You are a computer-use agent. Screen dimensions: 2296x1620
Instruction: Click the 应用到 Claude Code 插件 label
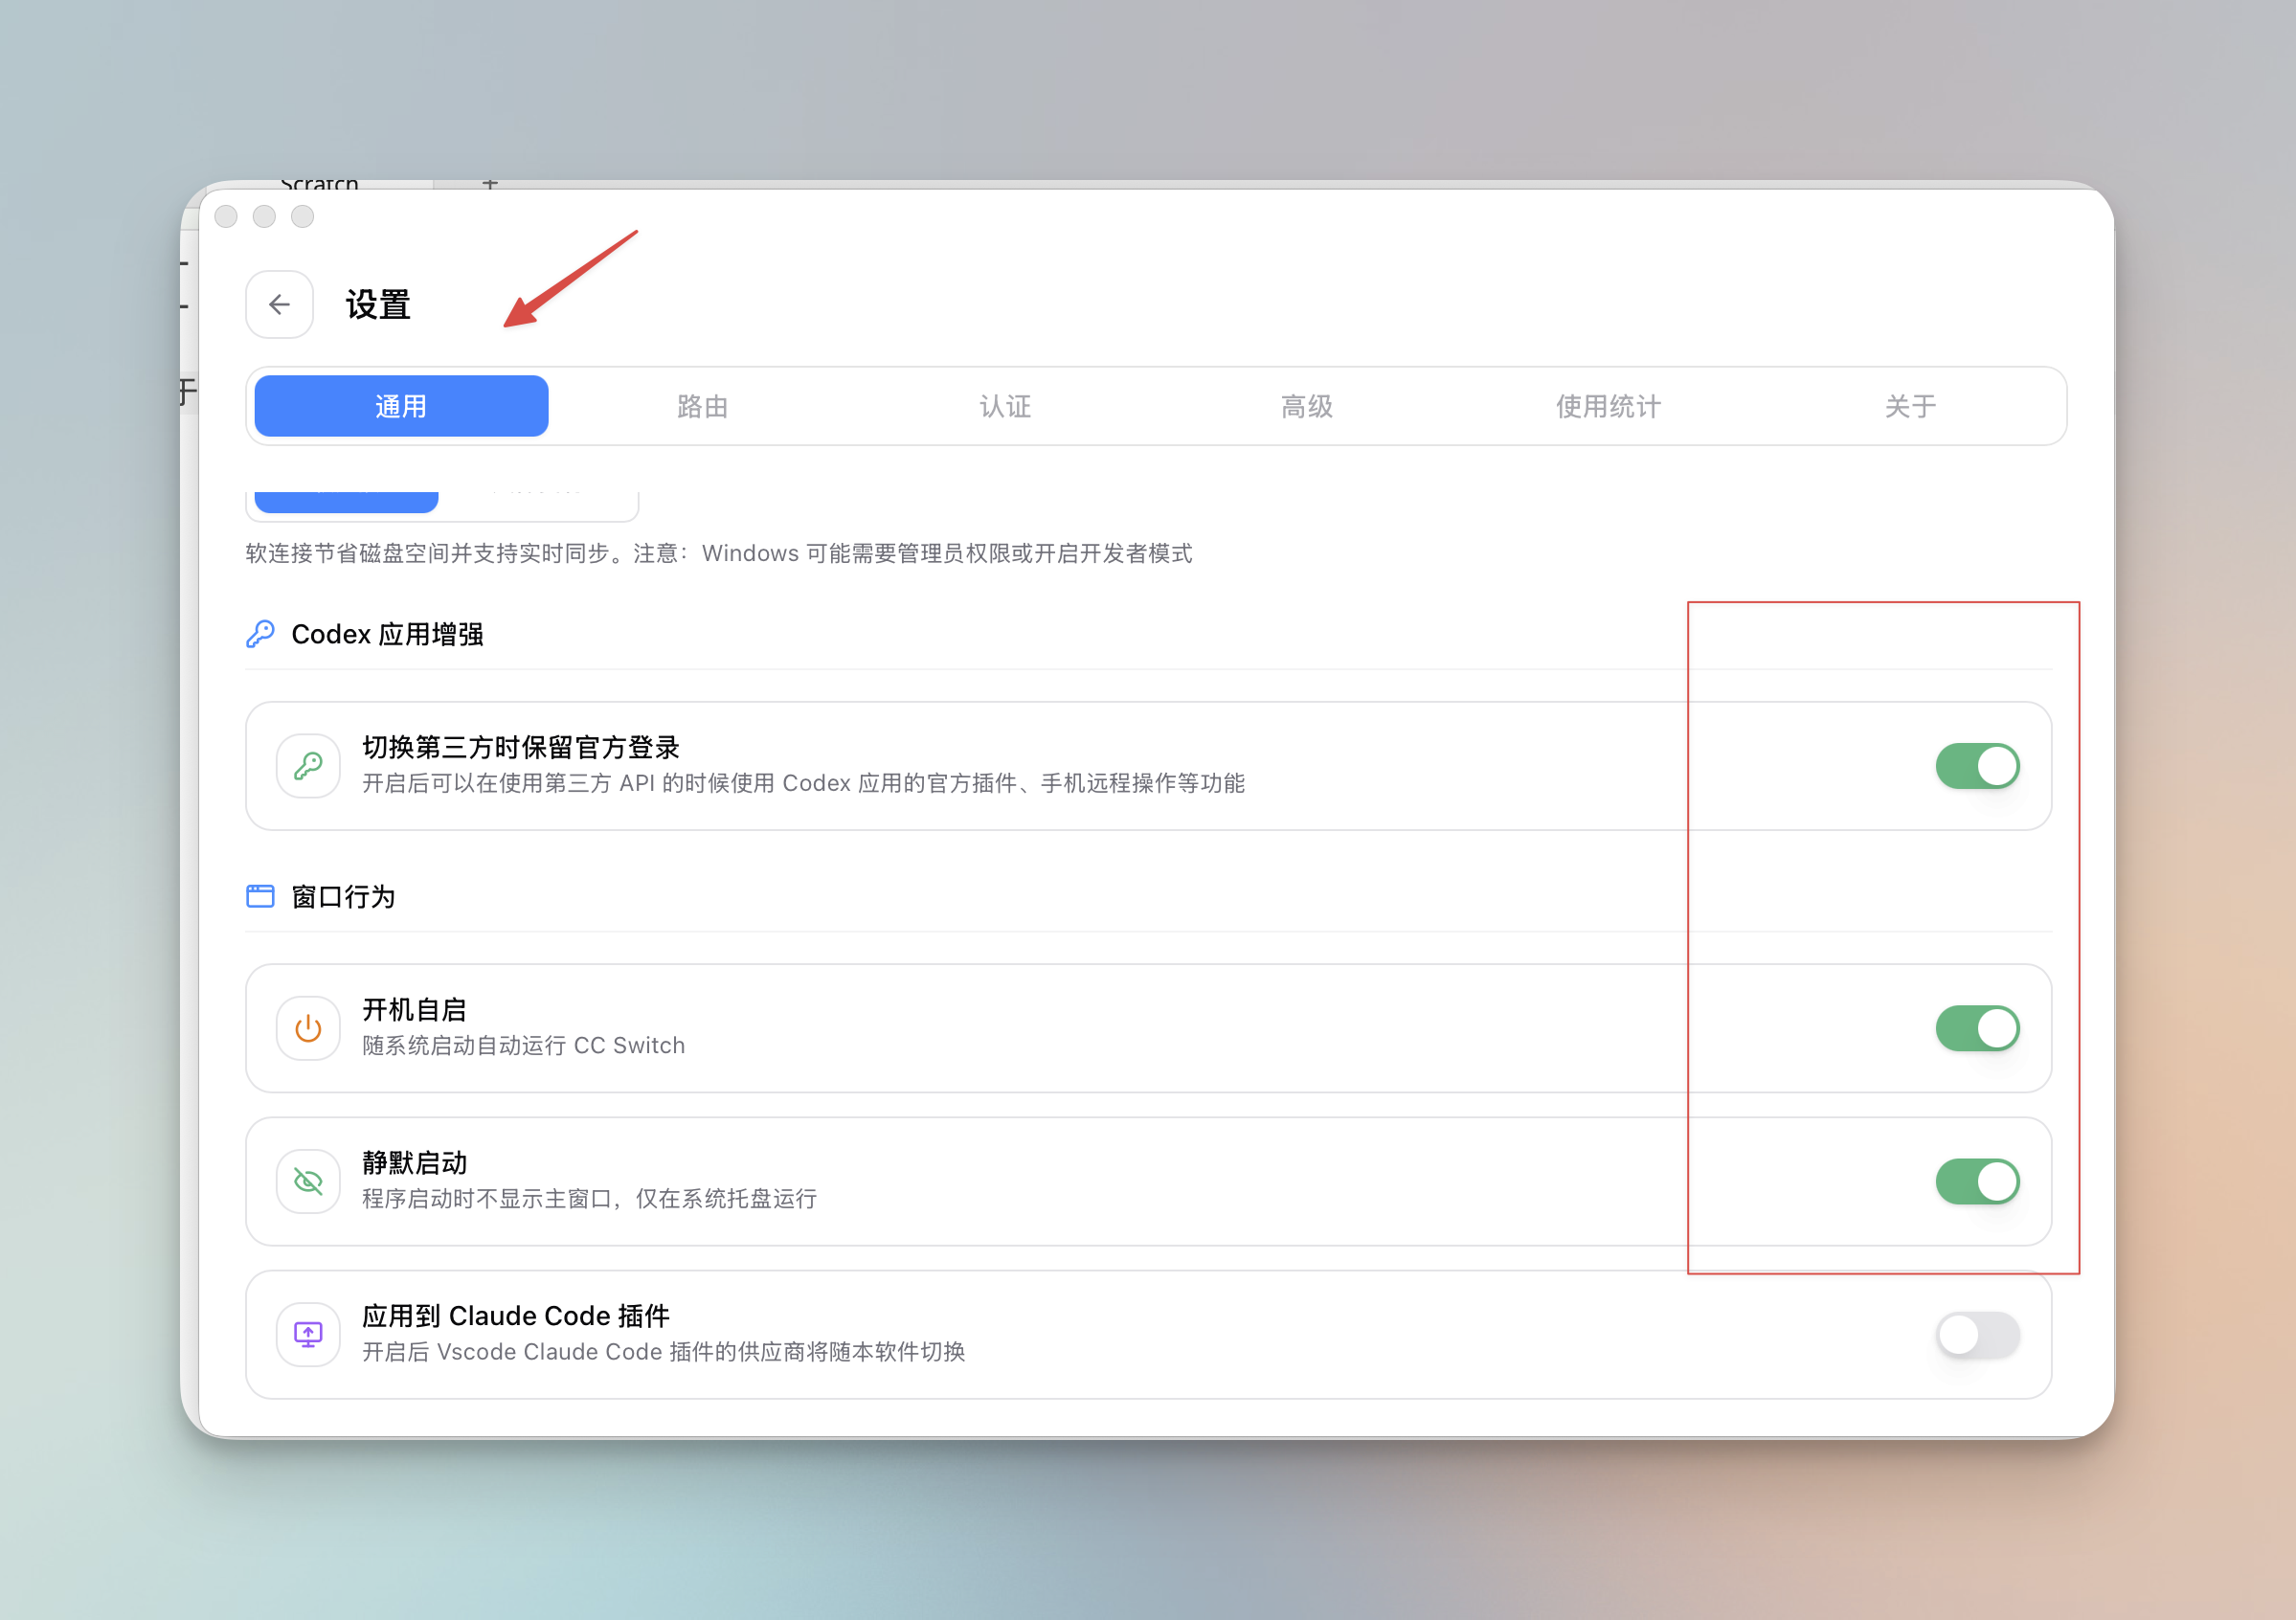515,1315
